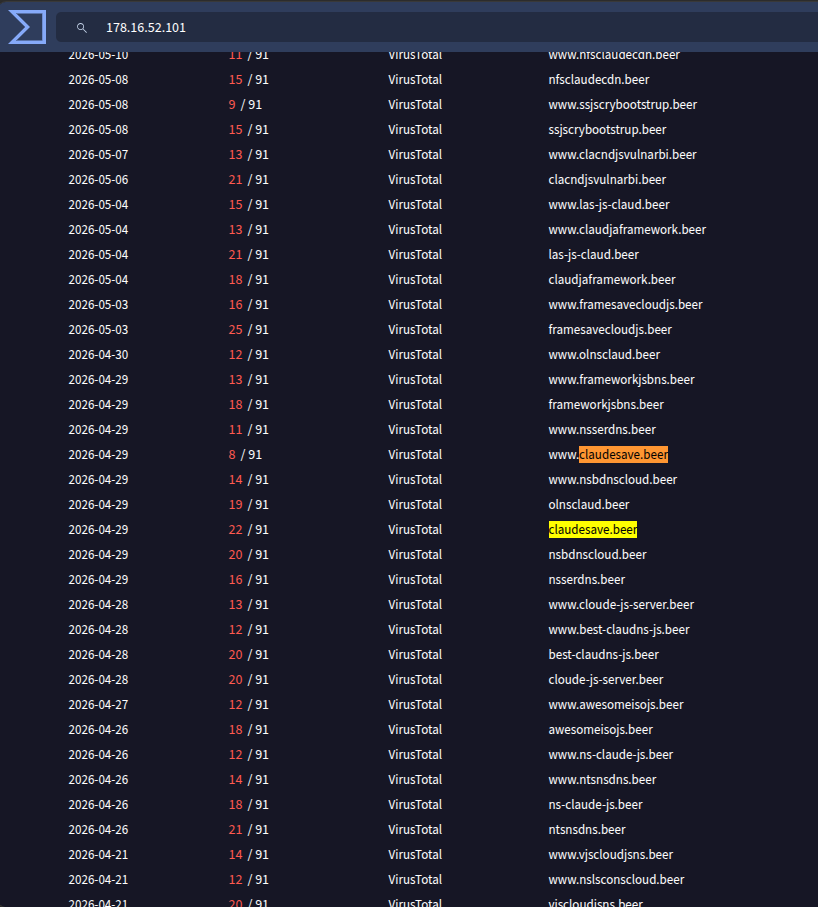
Task: Open www.olnsclaud.beer domain
Action: coord(604,354)
